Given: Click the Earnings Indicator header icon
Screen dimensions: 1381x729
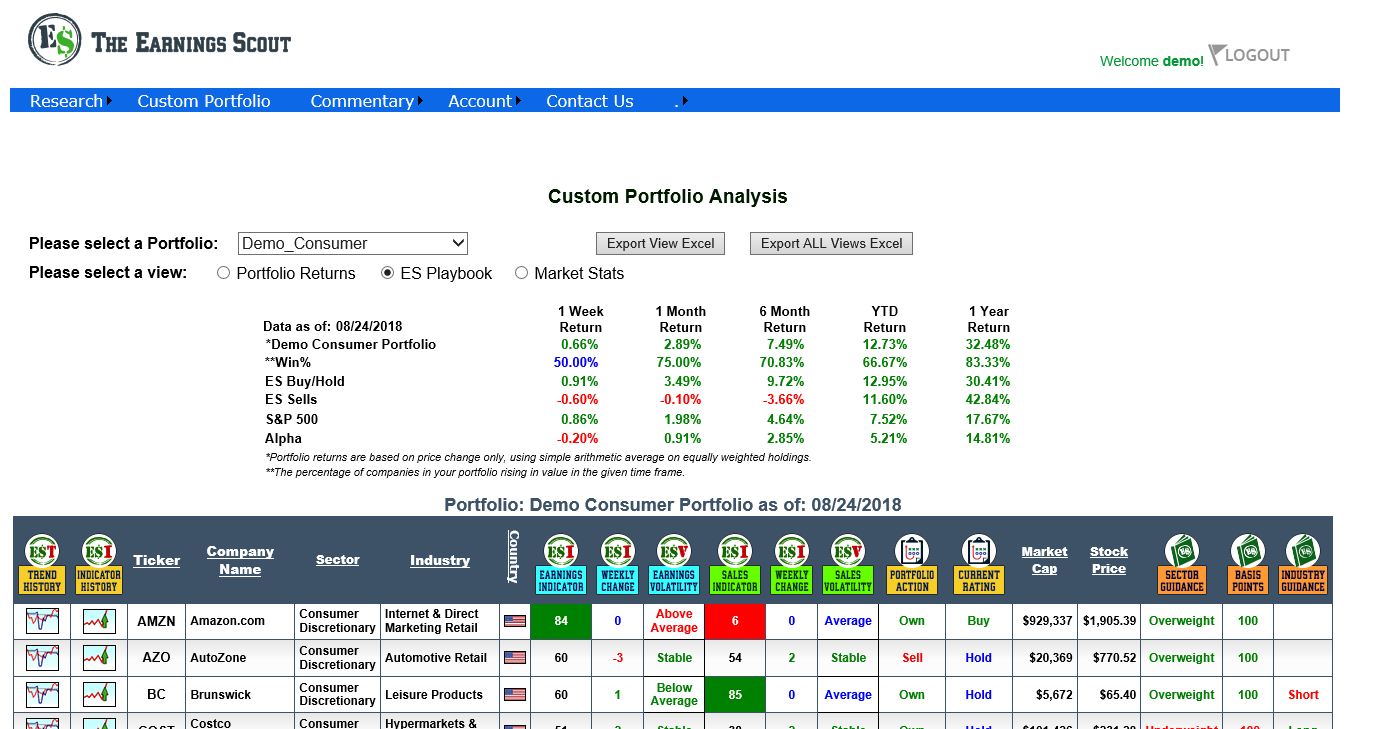Looking at the screenshot, I should coord(561,563).
